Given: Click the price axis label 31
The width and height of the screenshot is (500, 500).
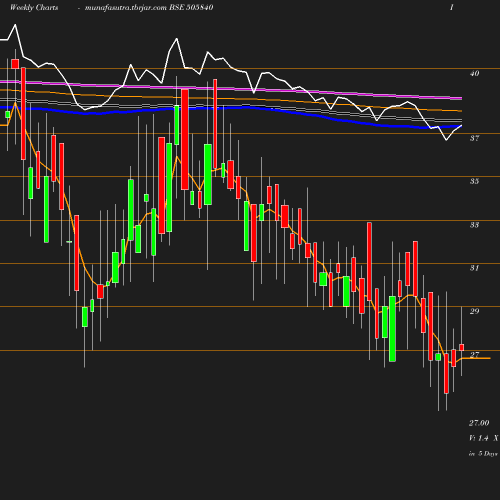Looking at the screenshot, I should tap(474, 268).
